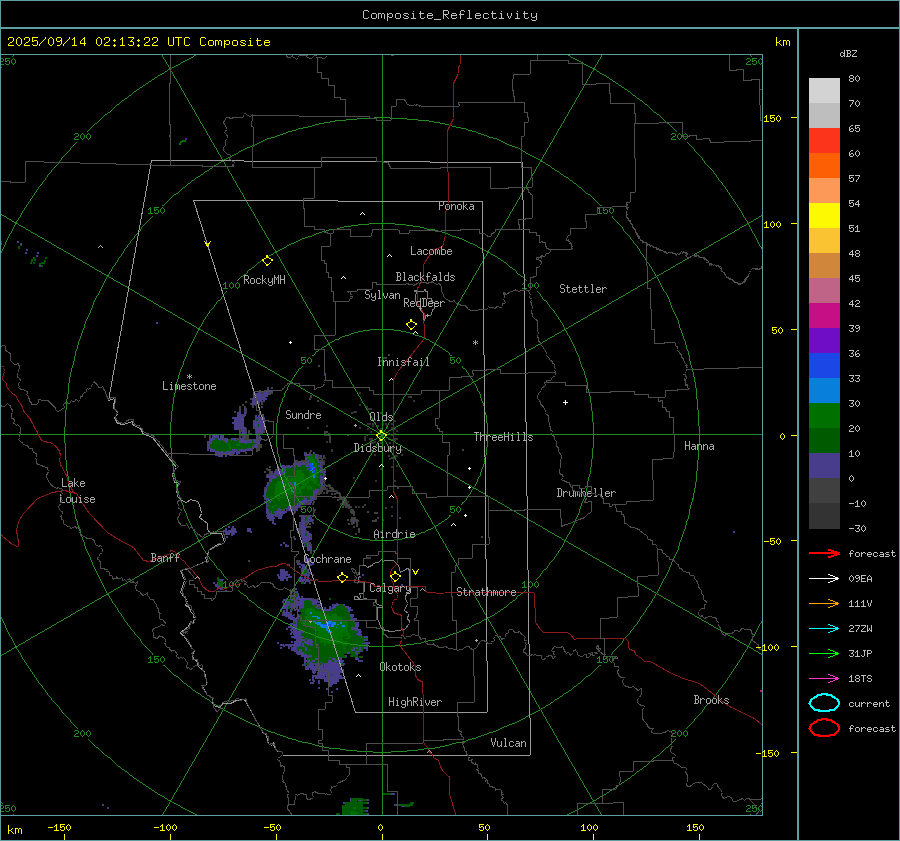Click the red forecast ellipse in the legend
The height and width of the screenshot is (841, 900).
[x=824, y=728]
